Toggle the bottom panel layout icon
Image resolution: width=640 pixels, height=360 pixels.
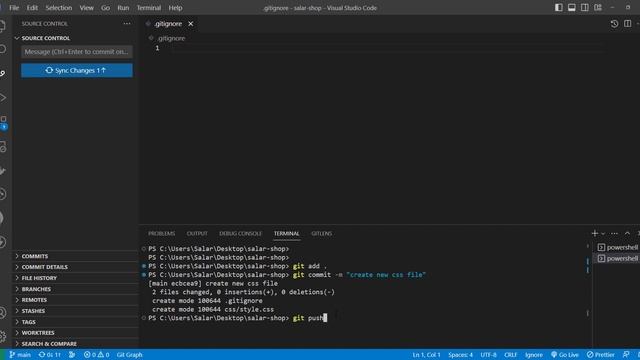pos(571,8)
